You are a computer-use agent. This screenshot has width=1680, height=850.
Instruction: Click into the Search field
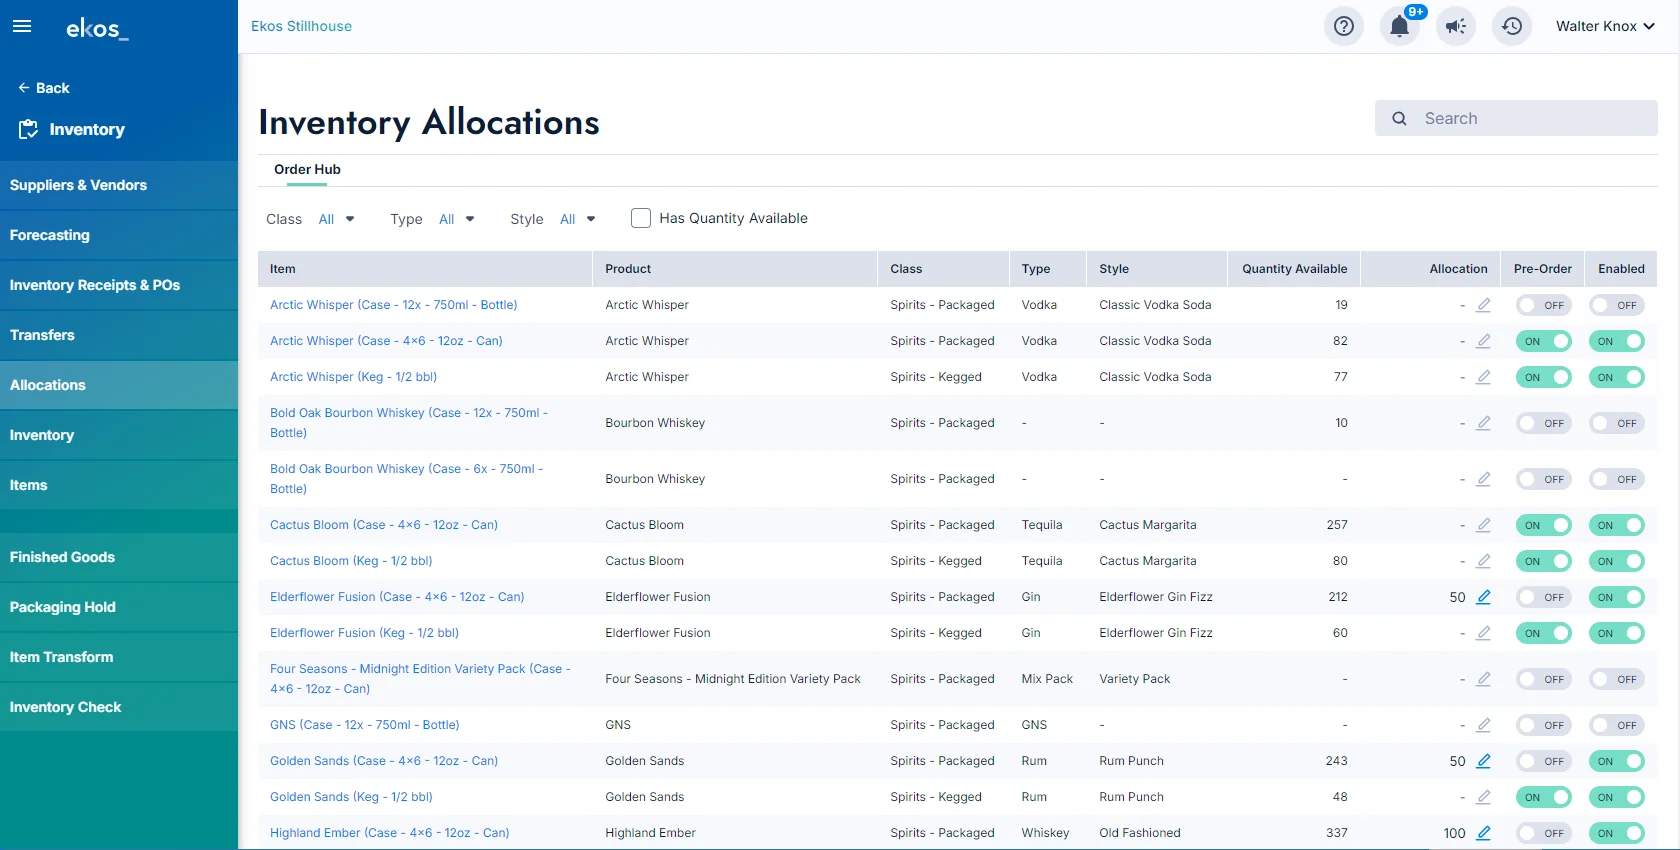[x=1530, y=118]
